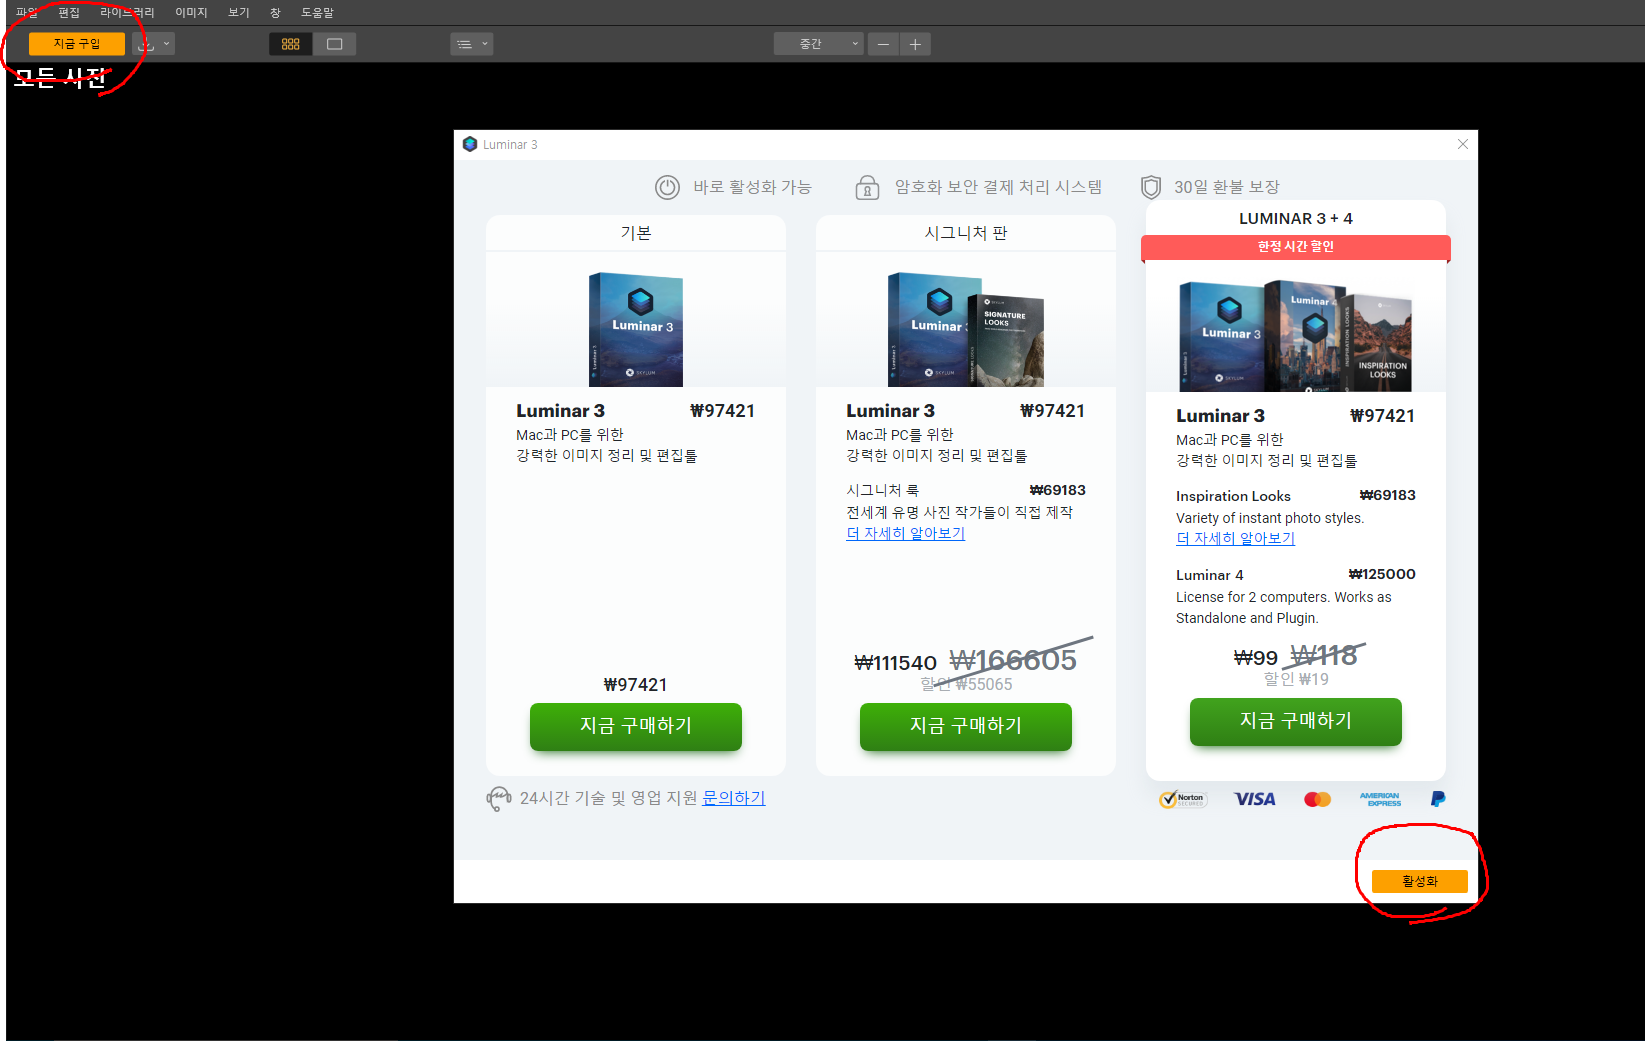This screenshot has width=1645, height=1041.
Task: Open the 이미지 menu
Action: [191, 12]
